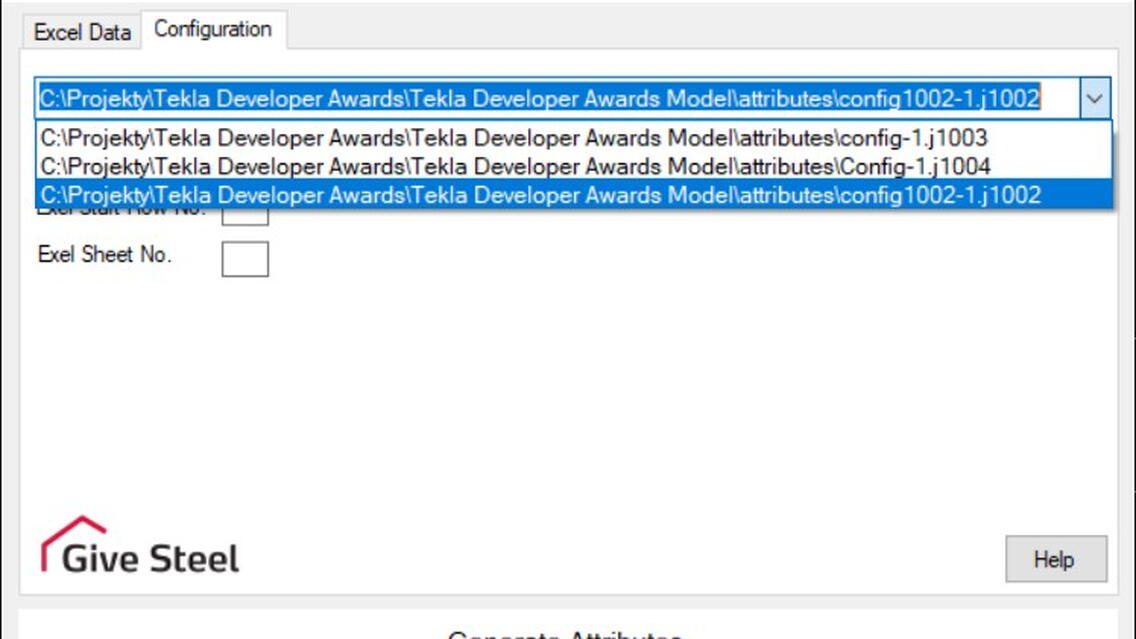Viewport: 1136px width, 639px height.
Task: Open Help
Action: click(1056, 559)
